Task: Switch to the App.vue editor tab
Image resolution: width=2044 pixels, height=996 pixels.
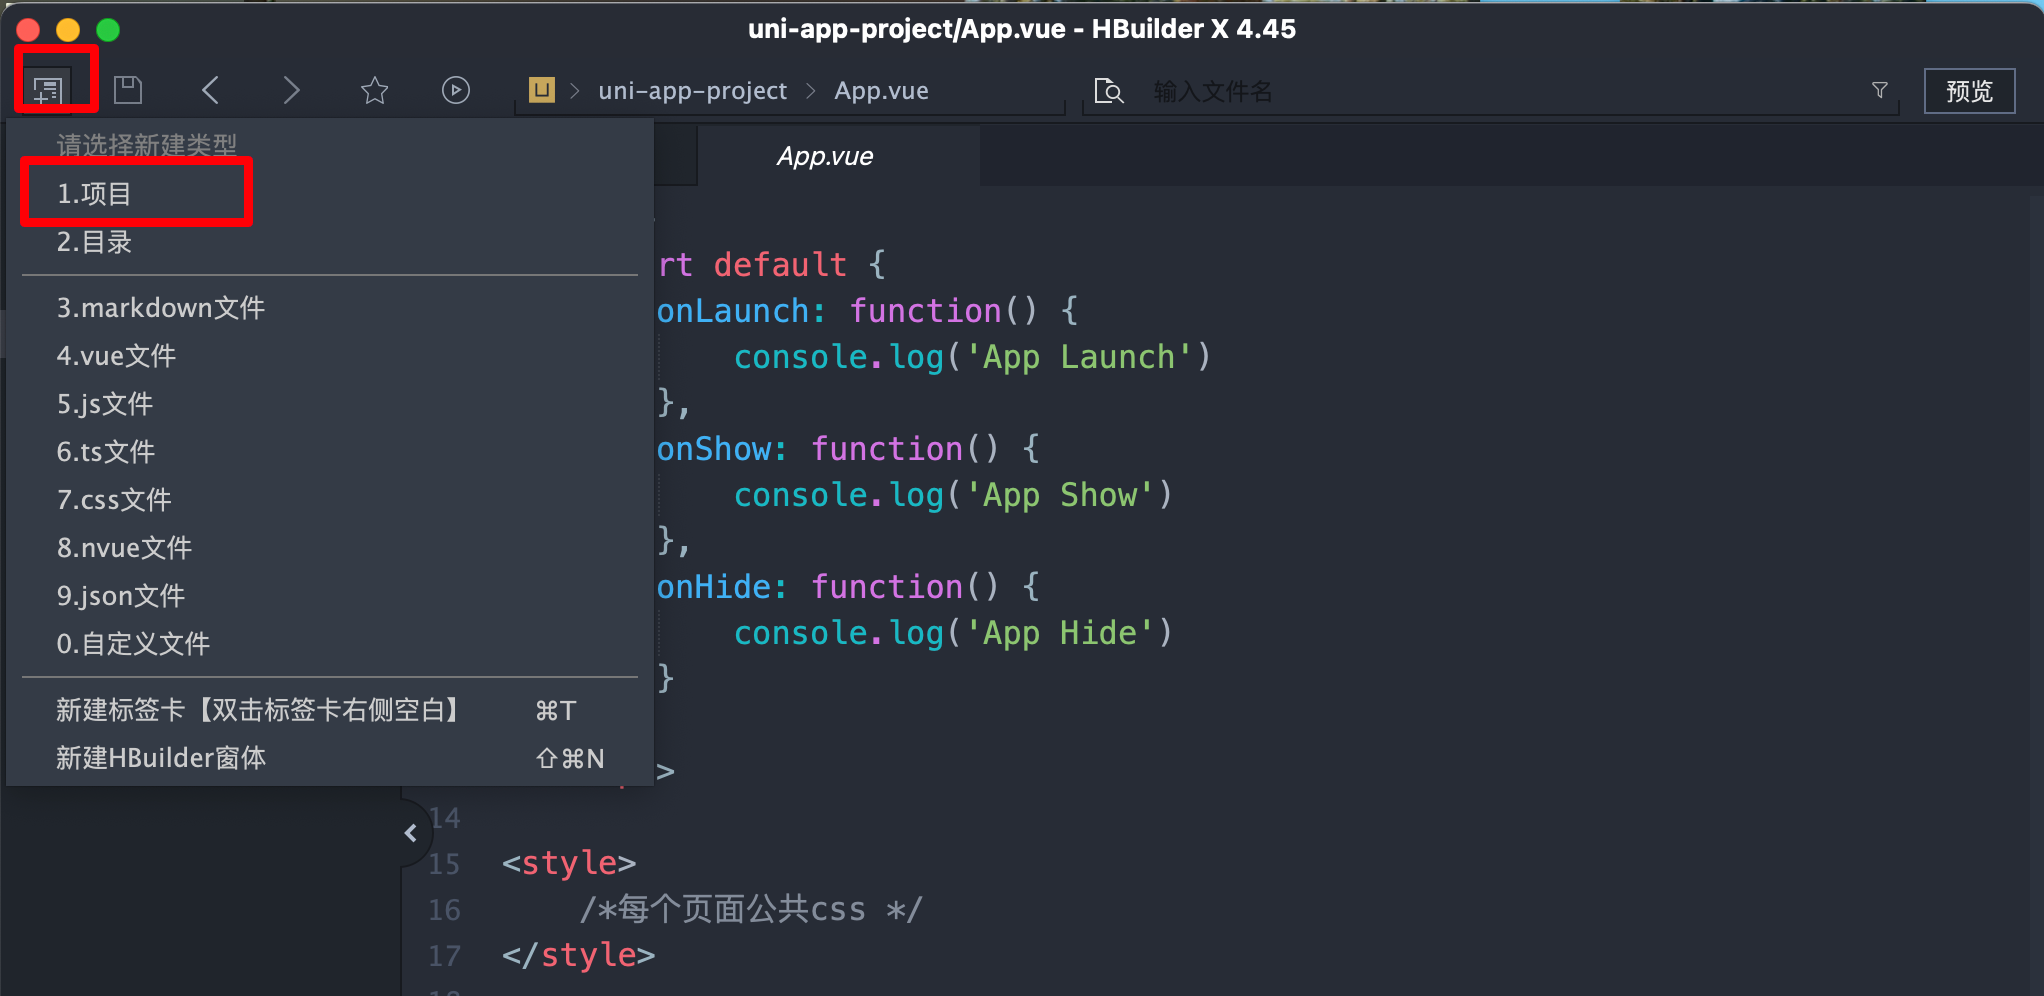Action: [x=825, y=156]
